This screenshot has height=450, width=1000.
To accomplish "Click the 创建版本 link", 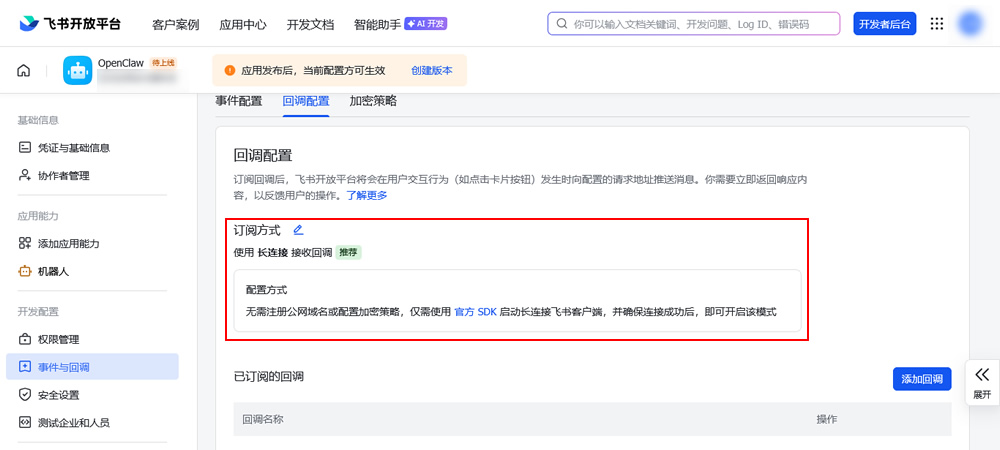I will [x=432, y=71].
